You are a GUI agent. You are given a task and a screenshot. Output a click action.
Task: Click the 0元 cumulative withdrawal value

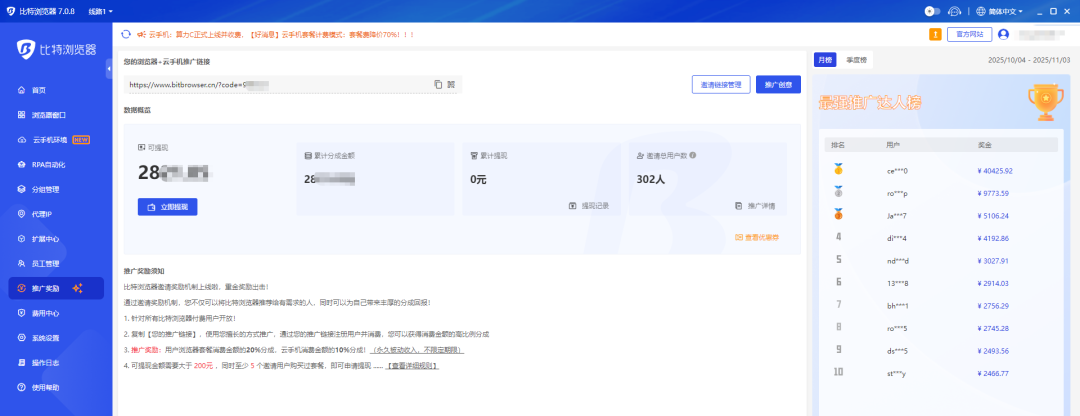tap(479, 179)
